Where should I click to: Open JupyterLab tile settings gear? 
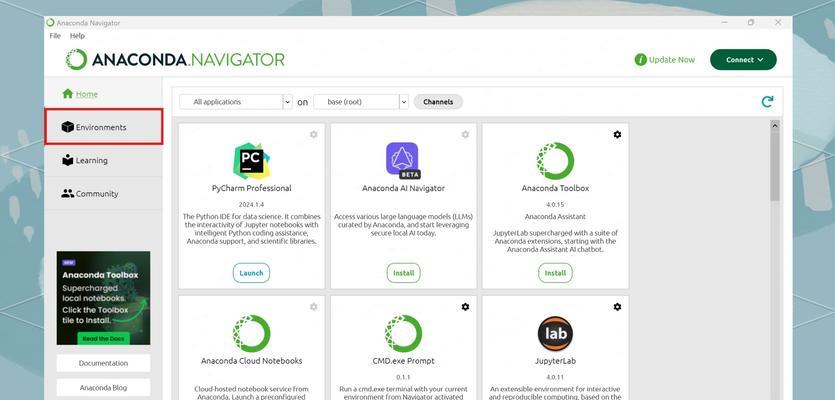tap(617, 307)
